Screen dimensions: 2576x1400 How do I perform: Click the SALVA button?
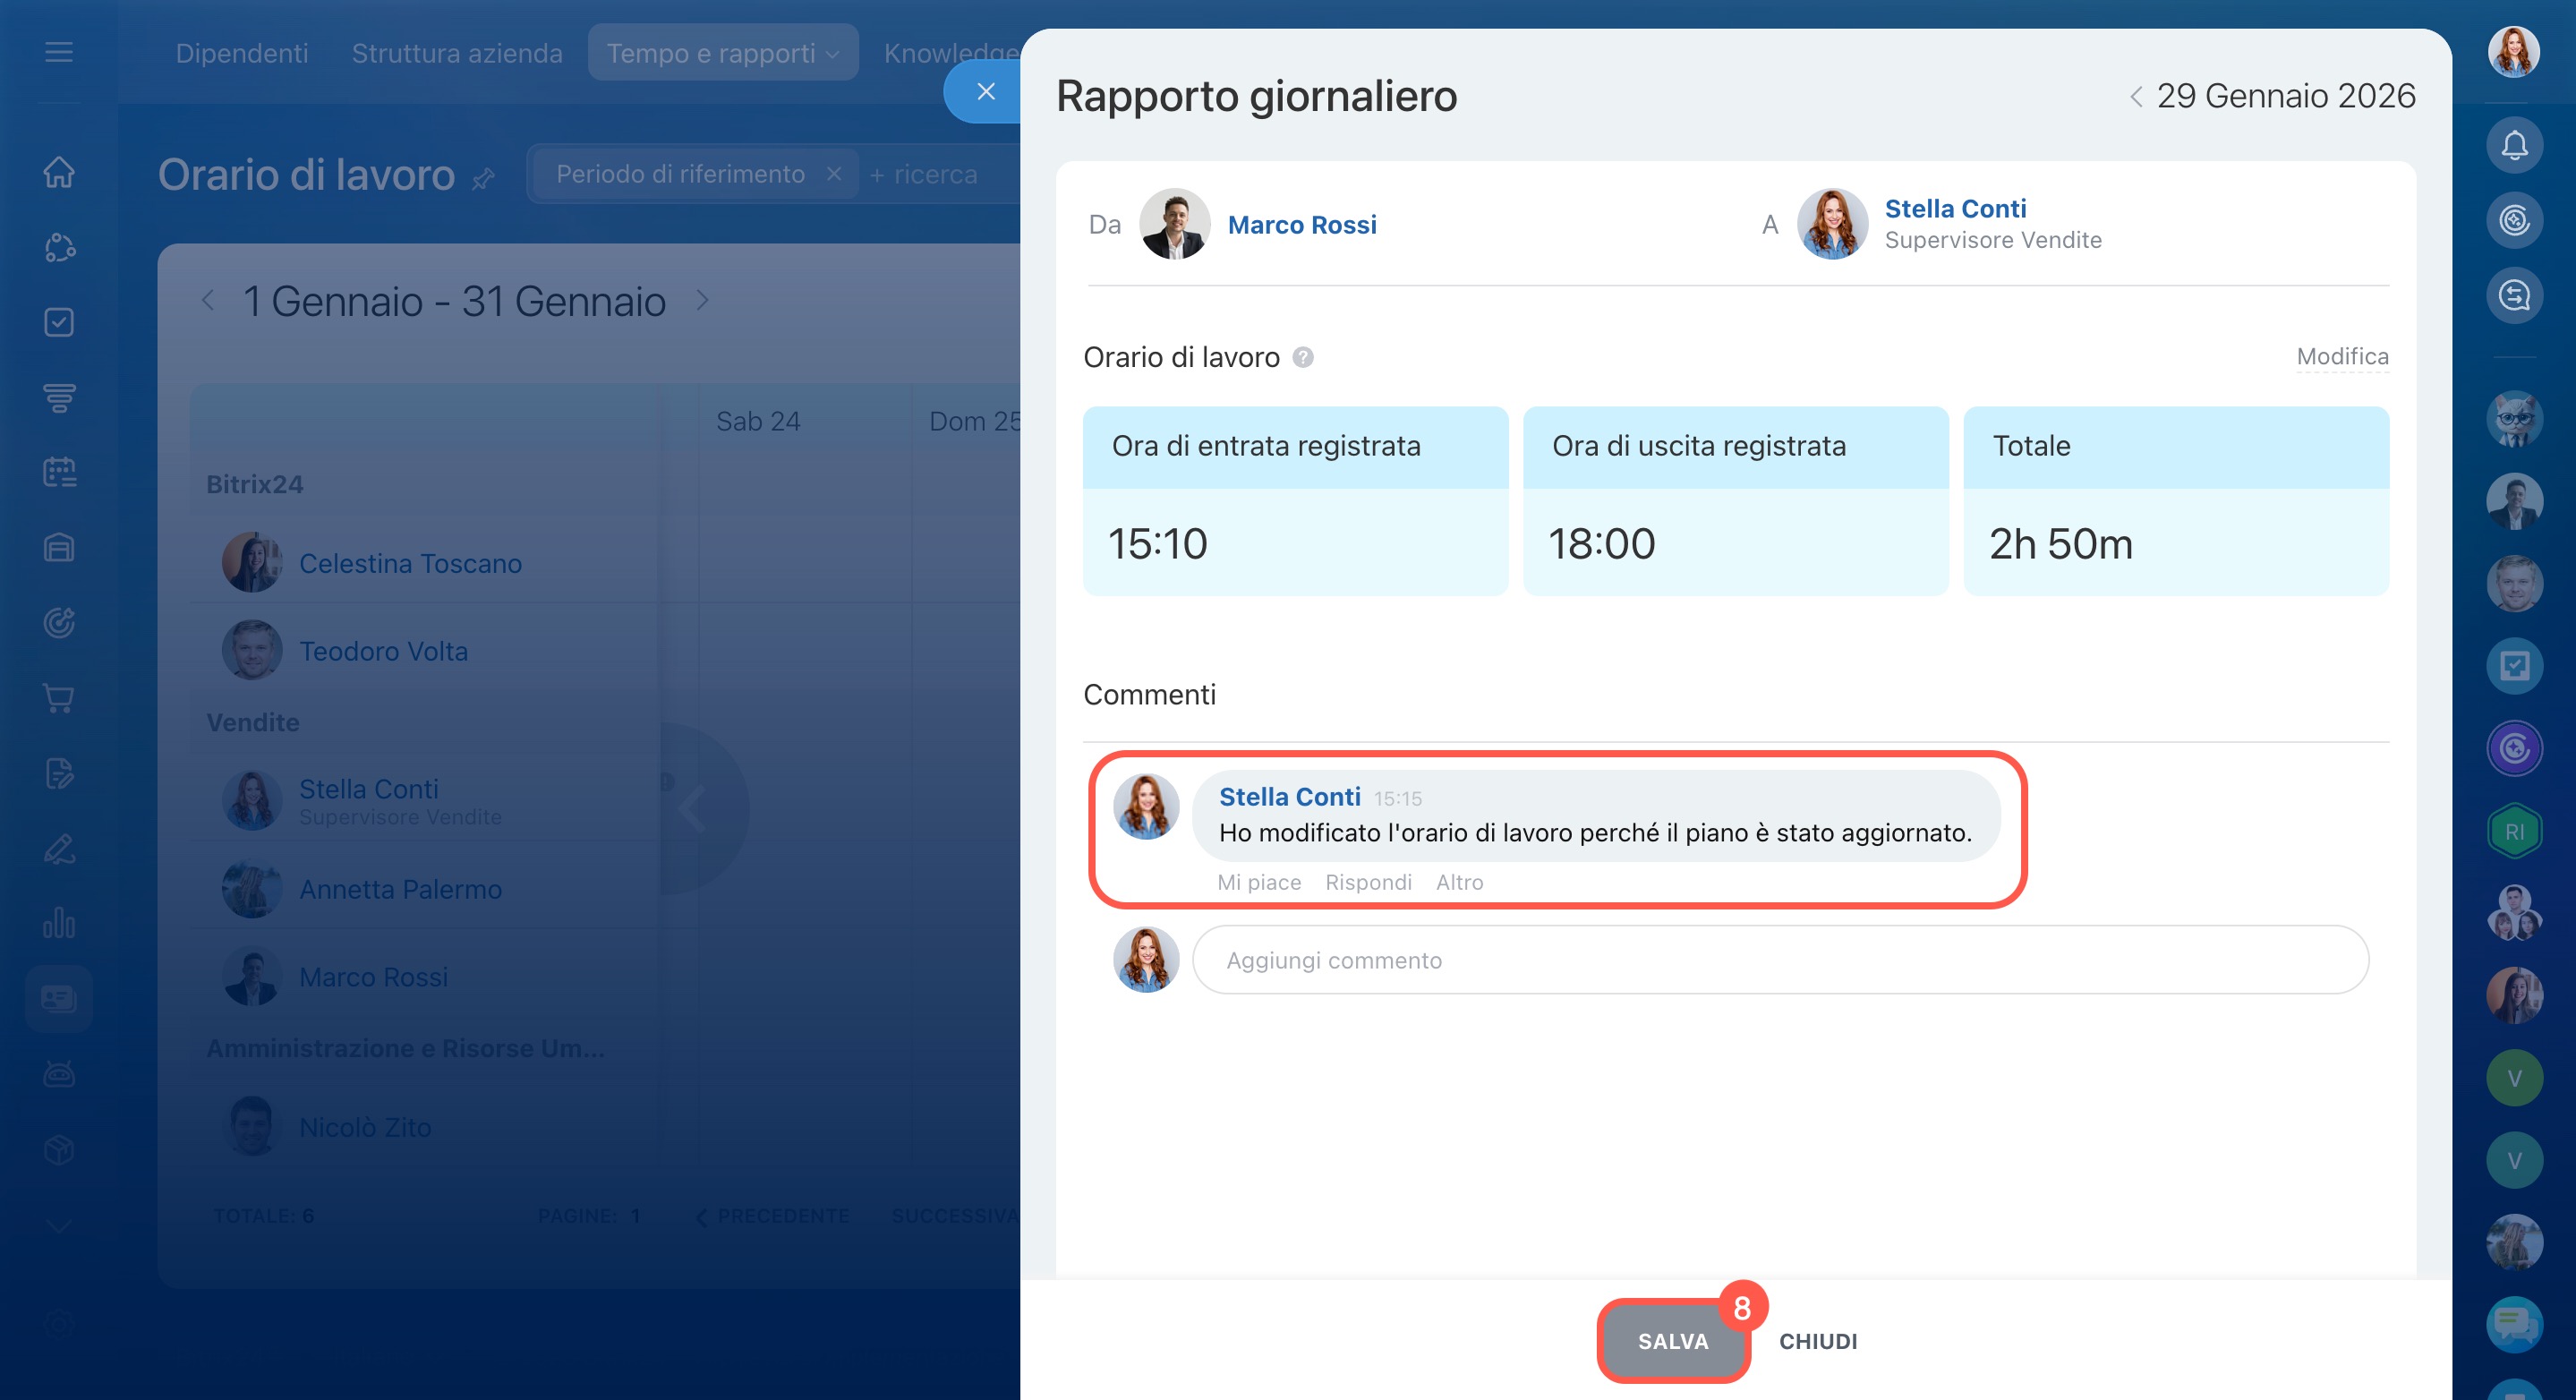pos(1672,1341)
